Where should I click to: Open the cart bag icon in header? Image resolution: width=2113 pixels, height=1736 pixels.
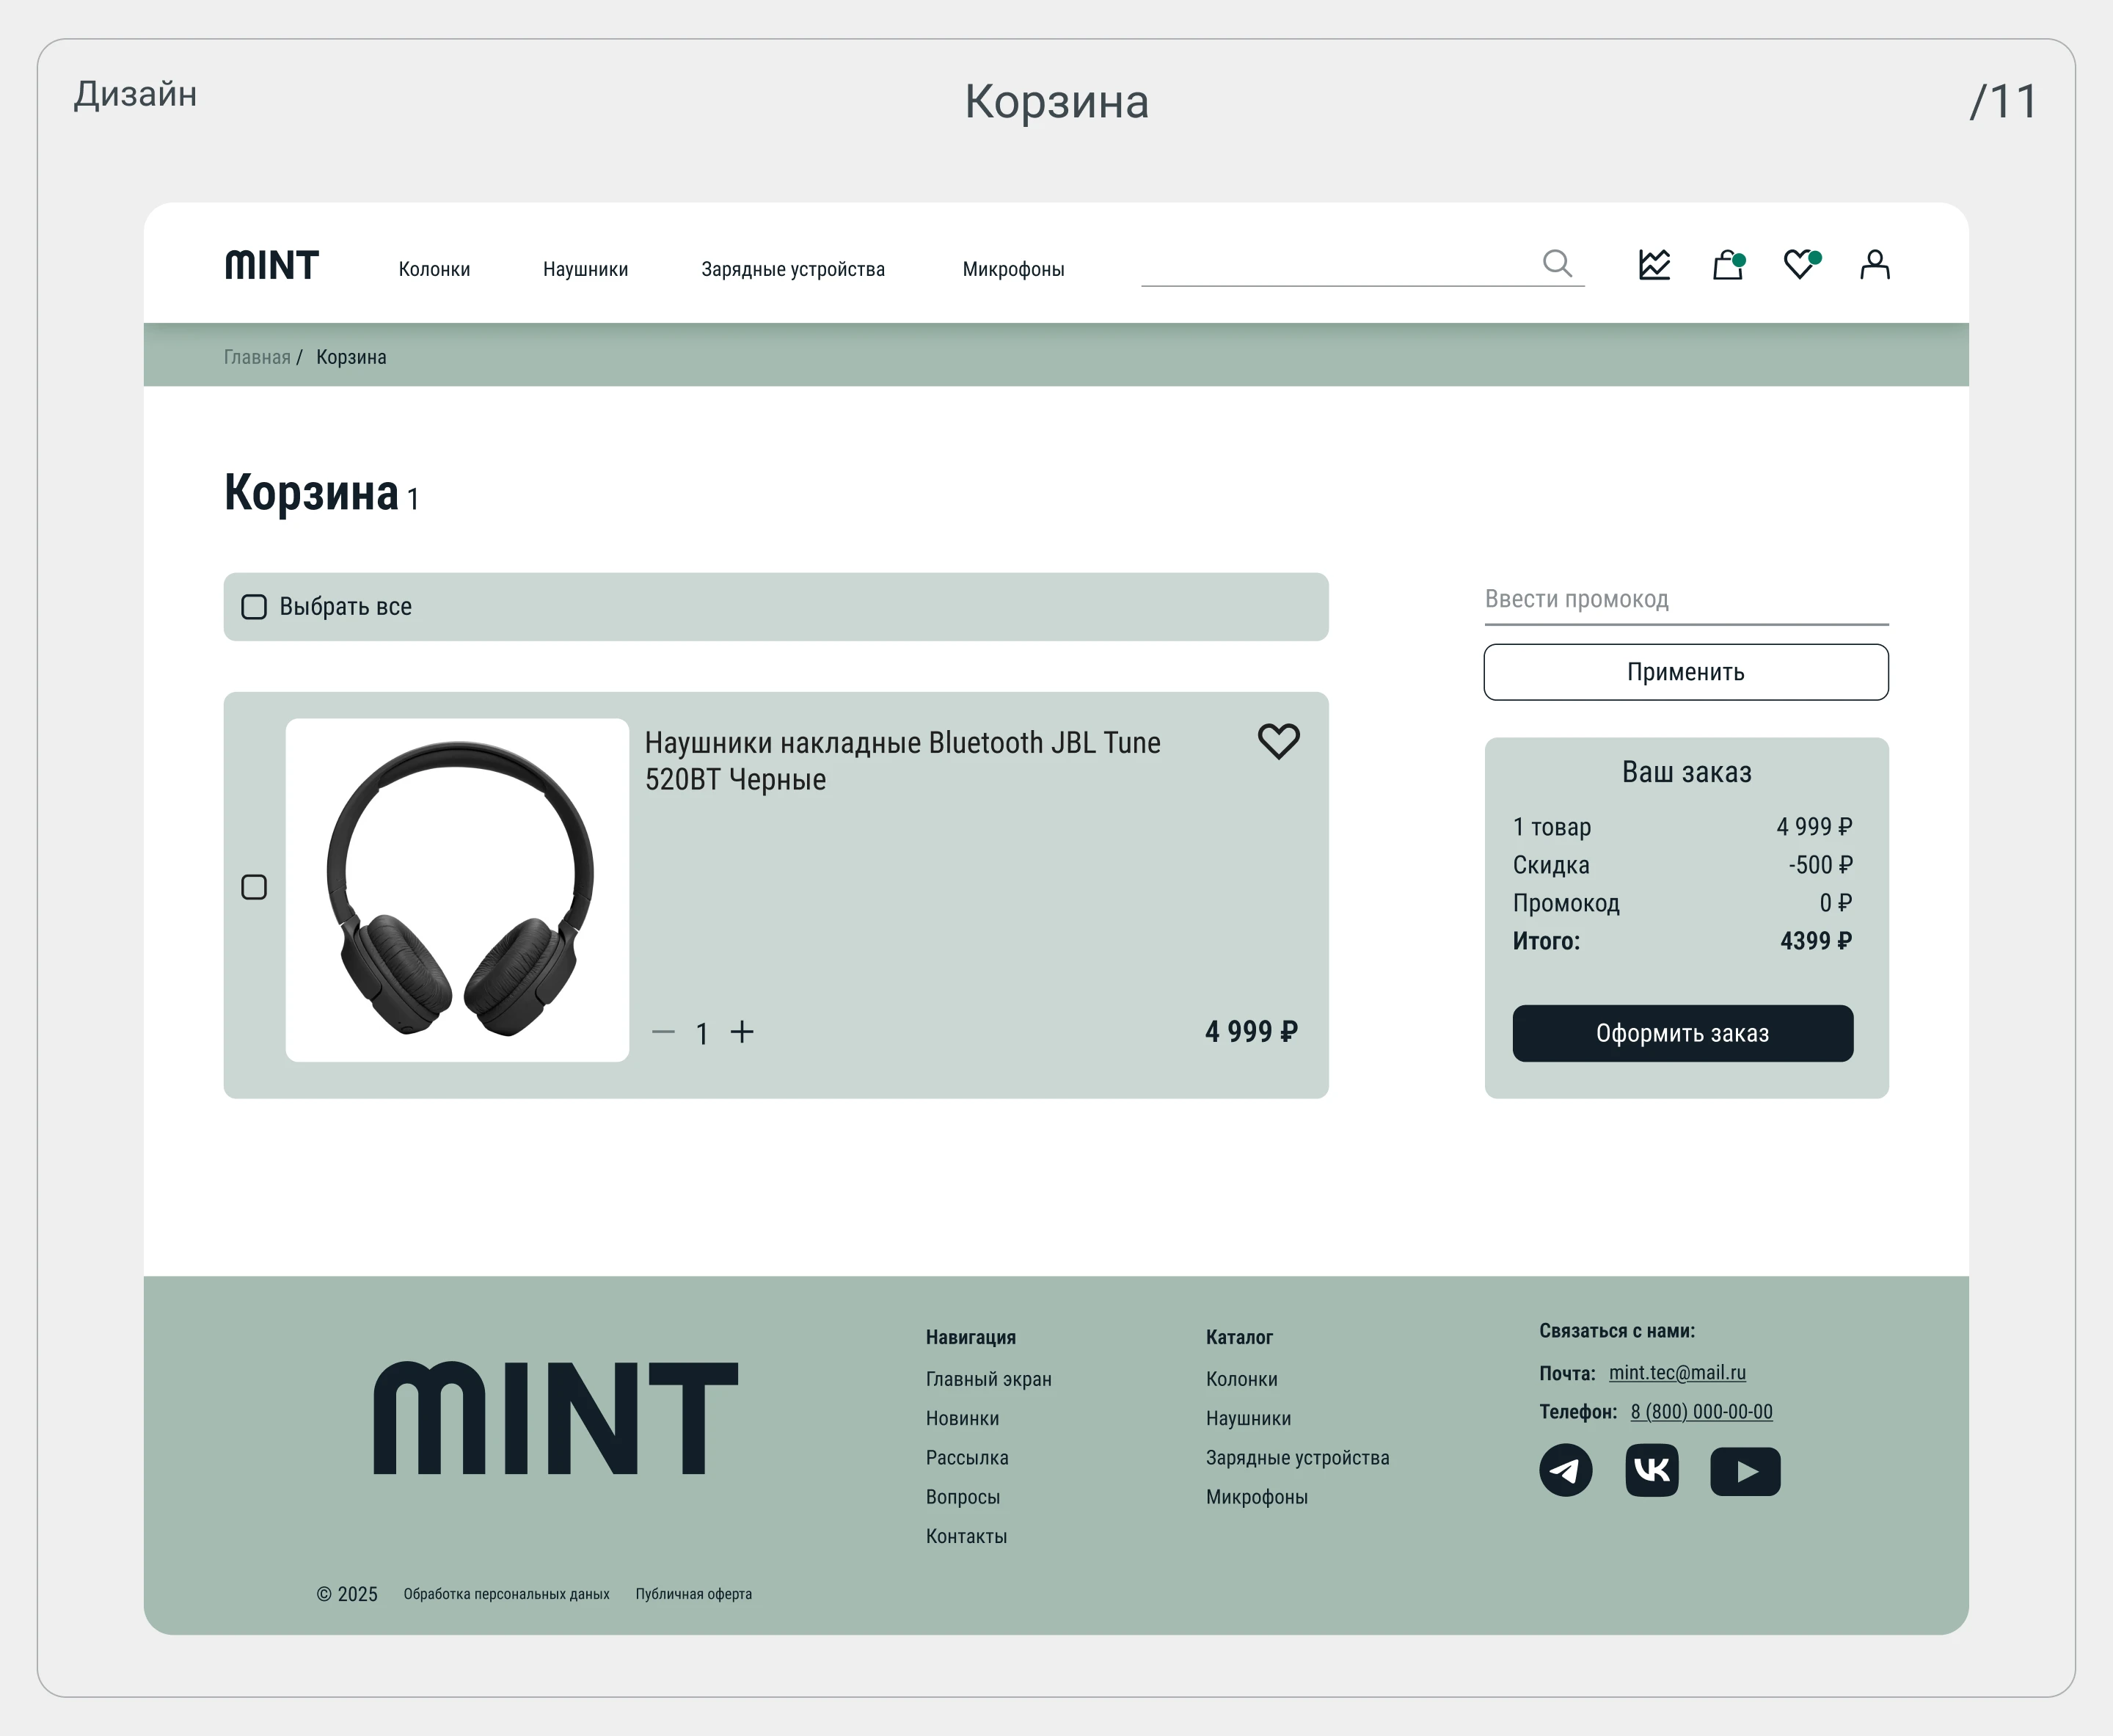point(1729,264)
